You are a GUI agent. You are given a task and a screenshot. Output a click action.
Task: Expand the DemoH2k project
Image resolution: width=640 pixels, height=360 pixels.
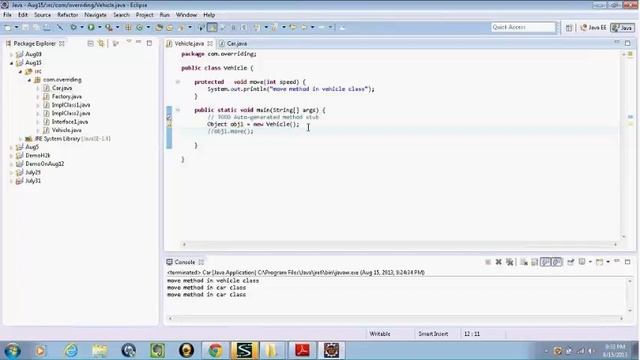(x=12, y=156)
